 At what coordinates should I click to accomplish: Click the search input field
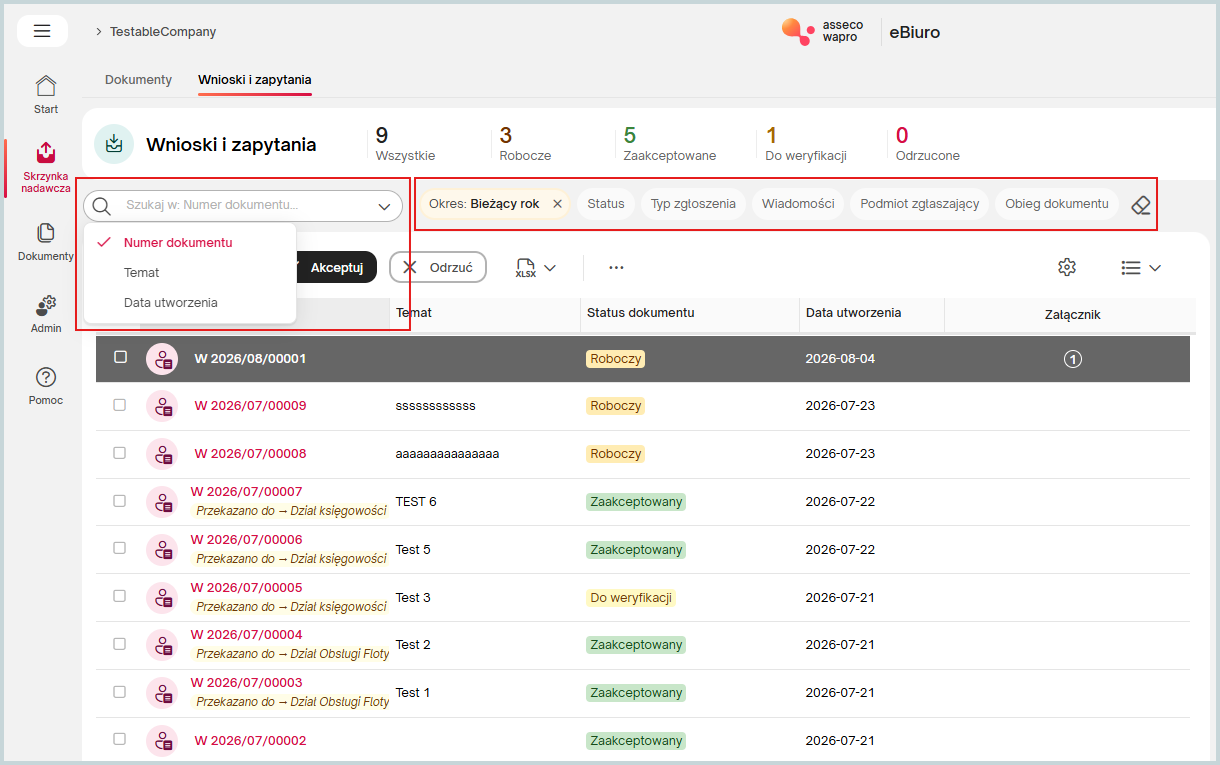(x=243, y=206)
